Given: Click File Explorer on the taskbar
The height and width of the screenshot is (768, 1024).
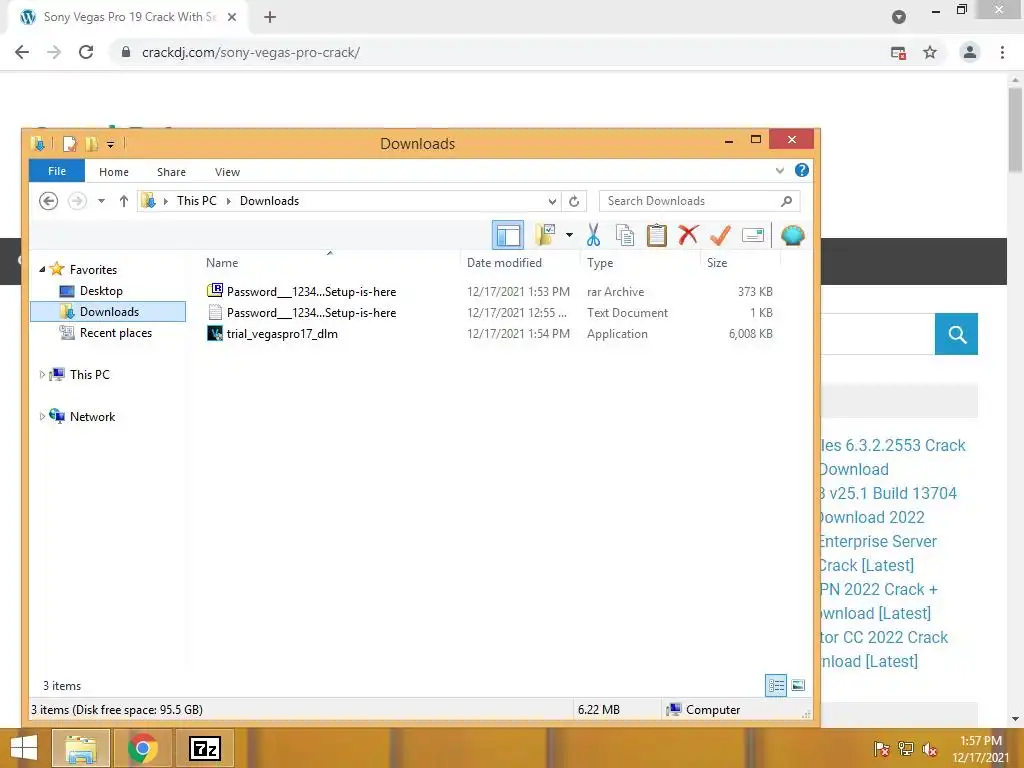Looking at the screenshot, I should pyautogui.click(x=80, y=748).
